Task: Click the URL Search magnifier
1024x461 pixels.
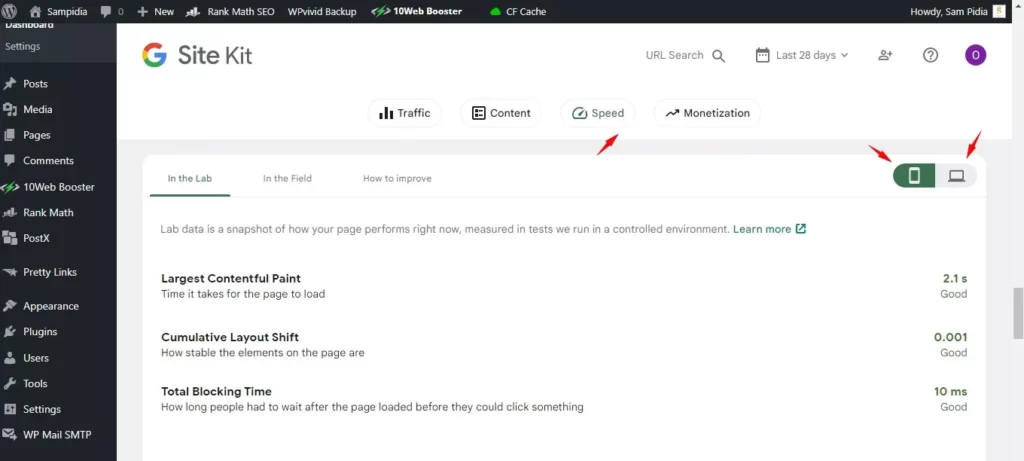Action: point(718,56)
